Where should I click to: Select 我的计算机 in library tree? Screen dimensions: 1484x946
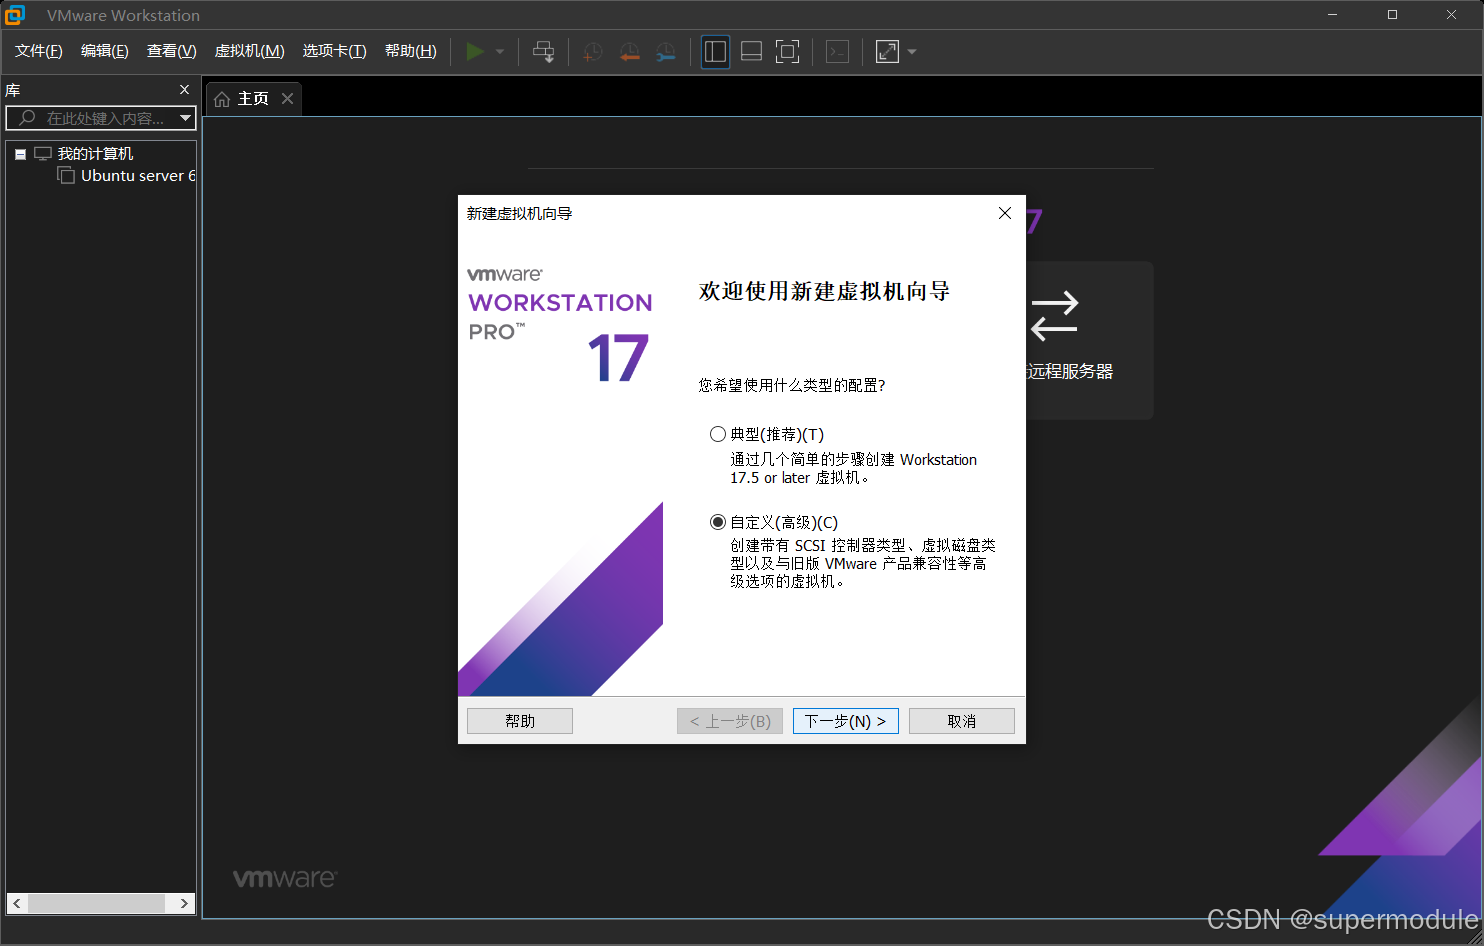(95, 154)
